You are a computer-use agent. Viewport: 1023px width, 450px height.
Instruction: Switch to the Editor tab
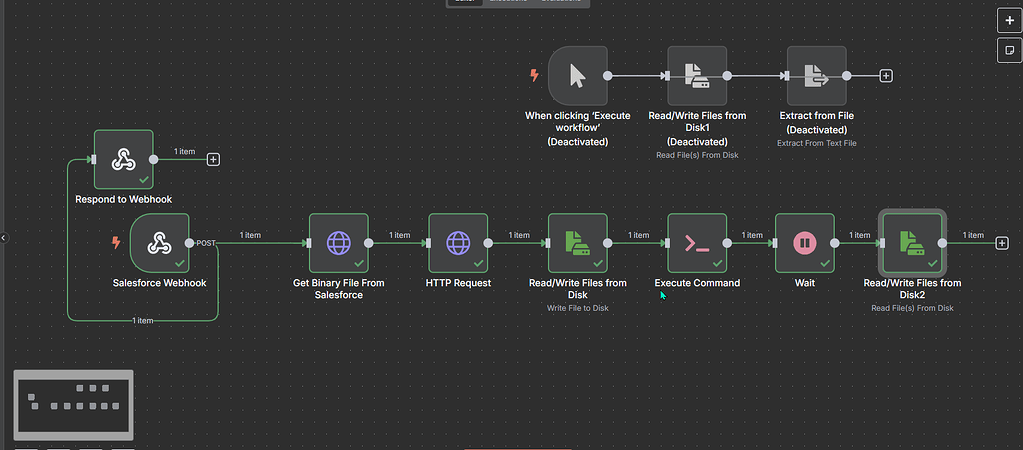[x=464, y=2]
